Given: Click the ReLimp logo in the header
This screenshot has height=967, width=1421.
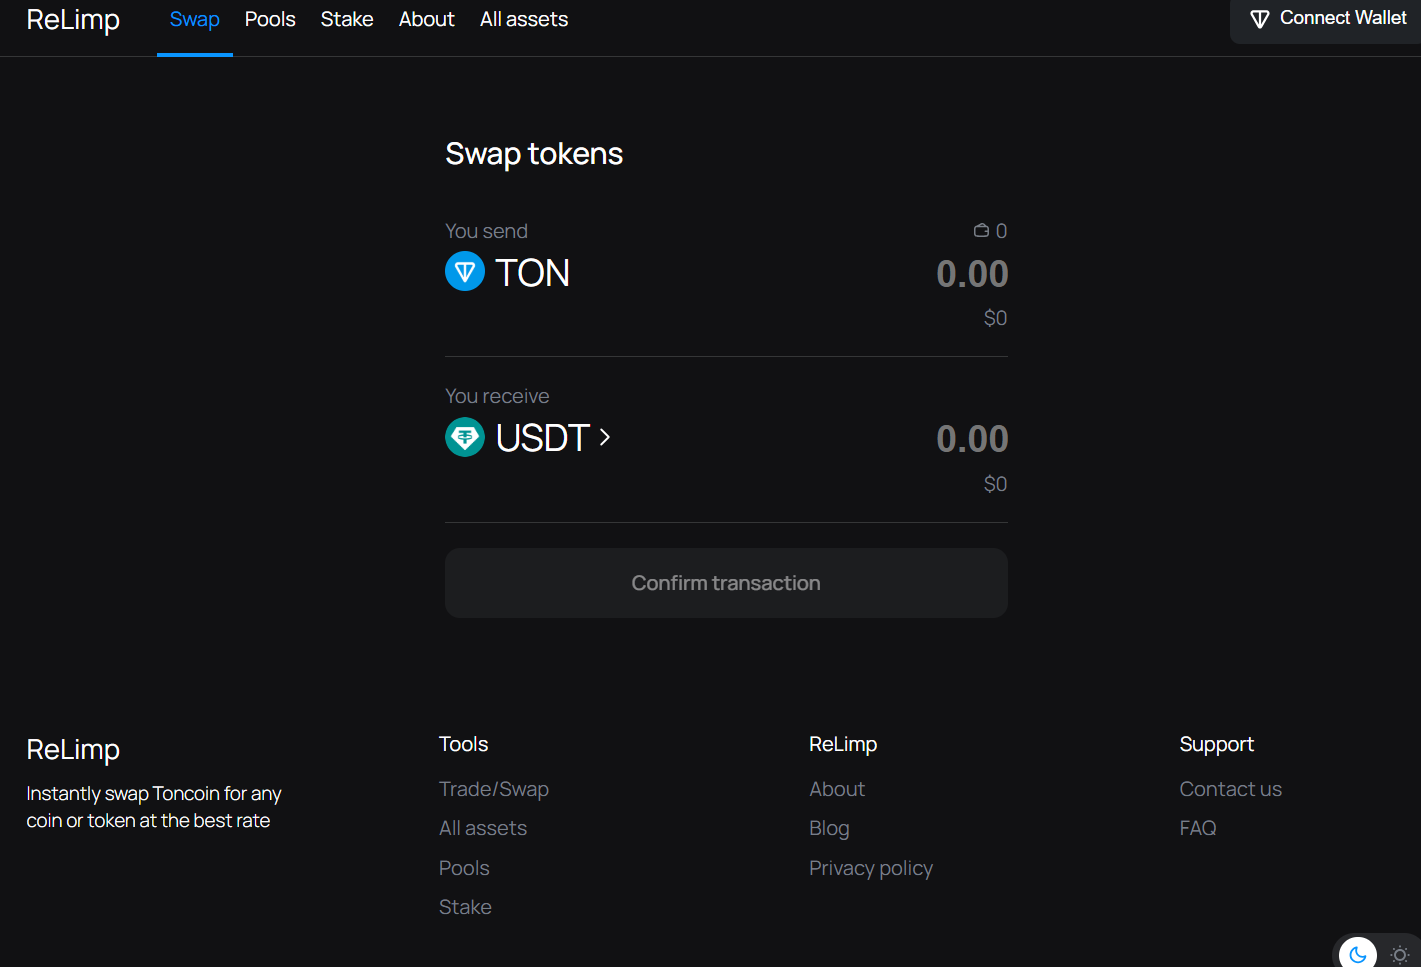Looking at the screenshot, I should click(x=73, y=20).
